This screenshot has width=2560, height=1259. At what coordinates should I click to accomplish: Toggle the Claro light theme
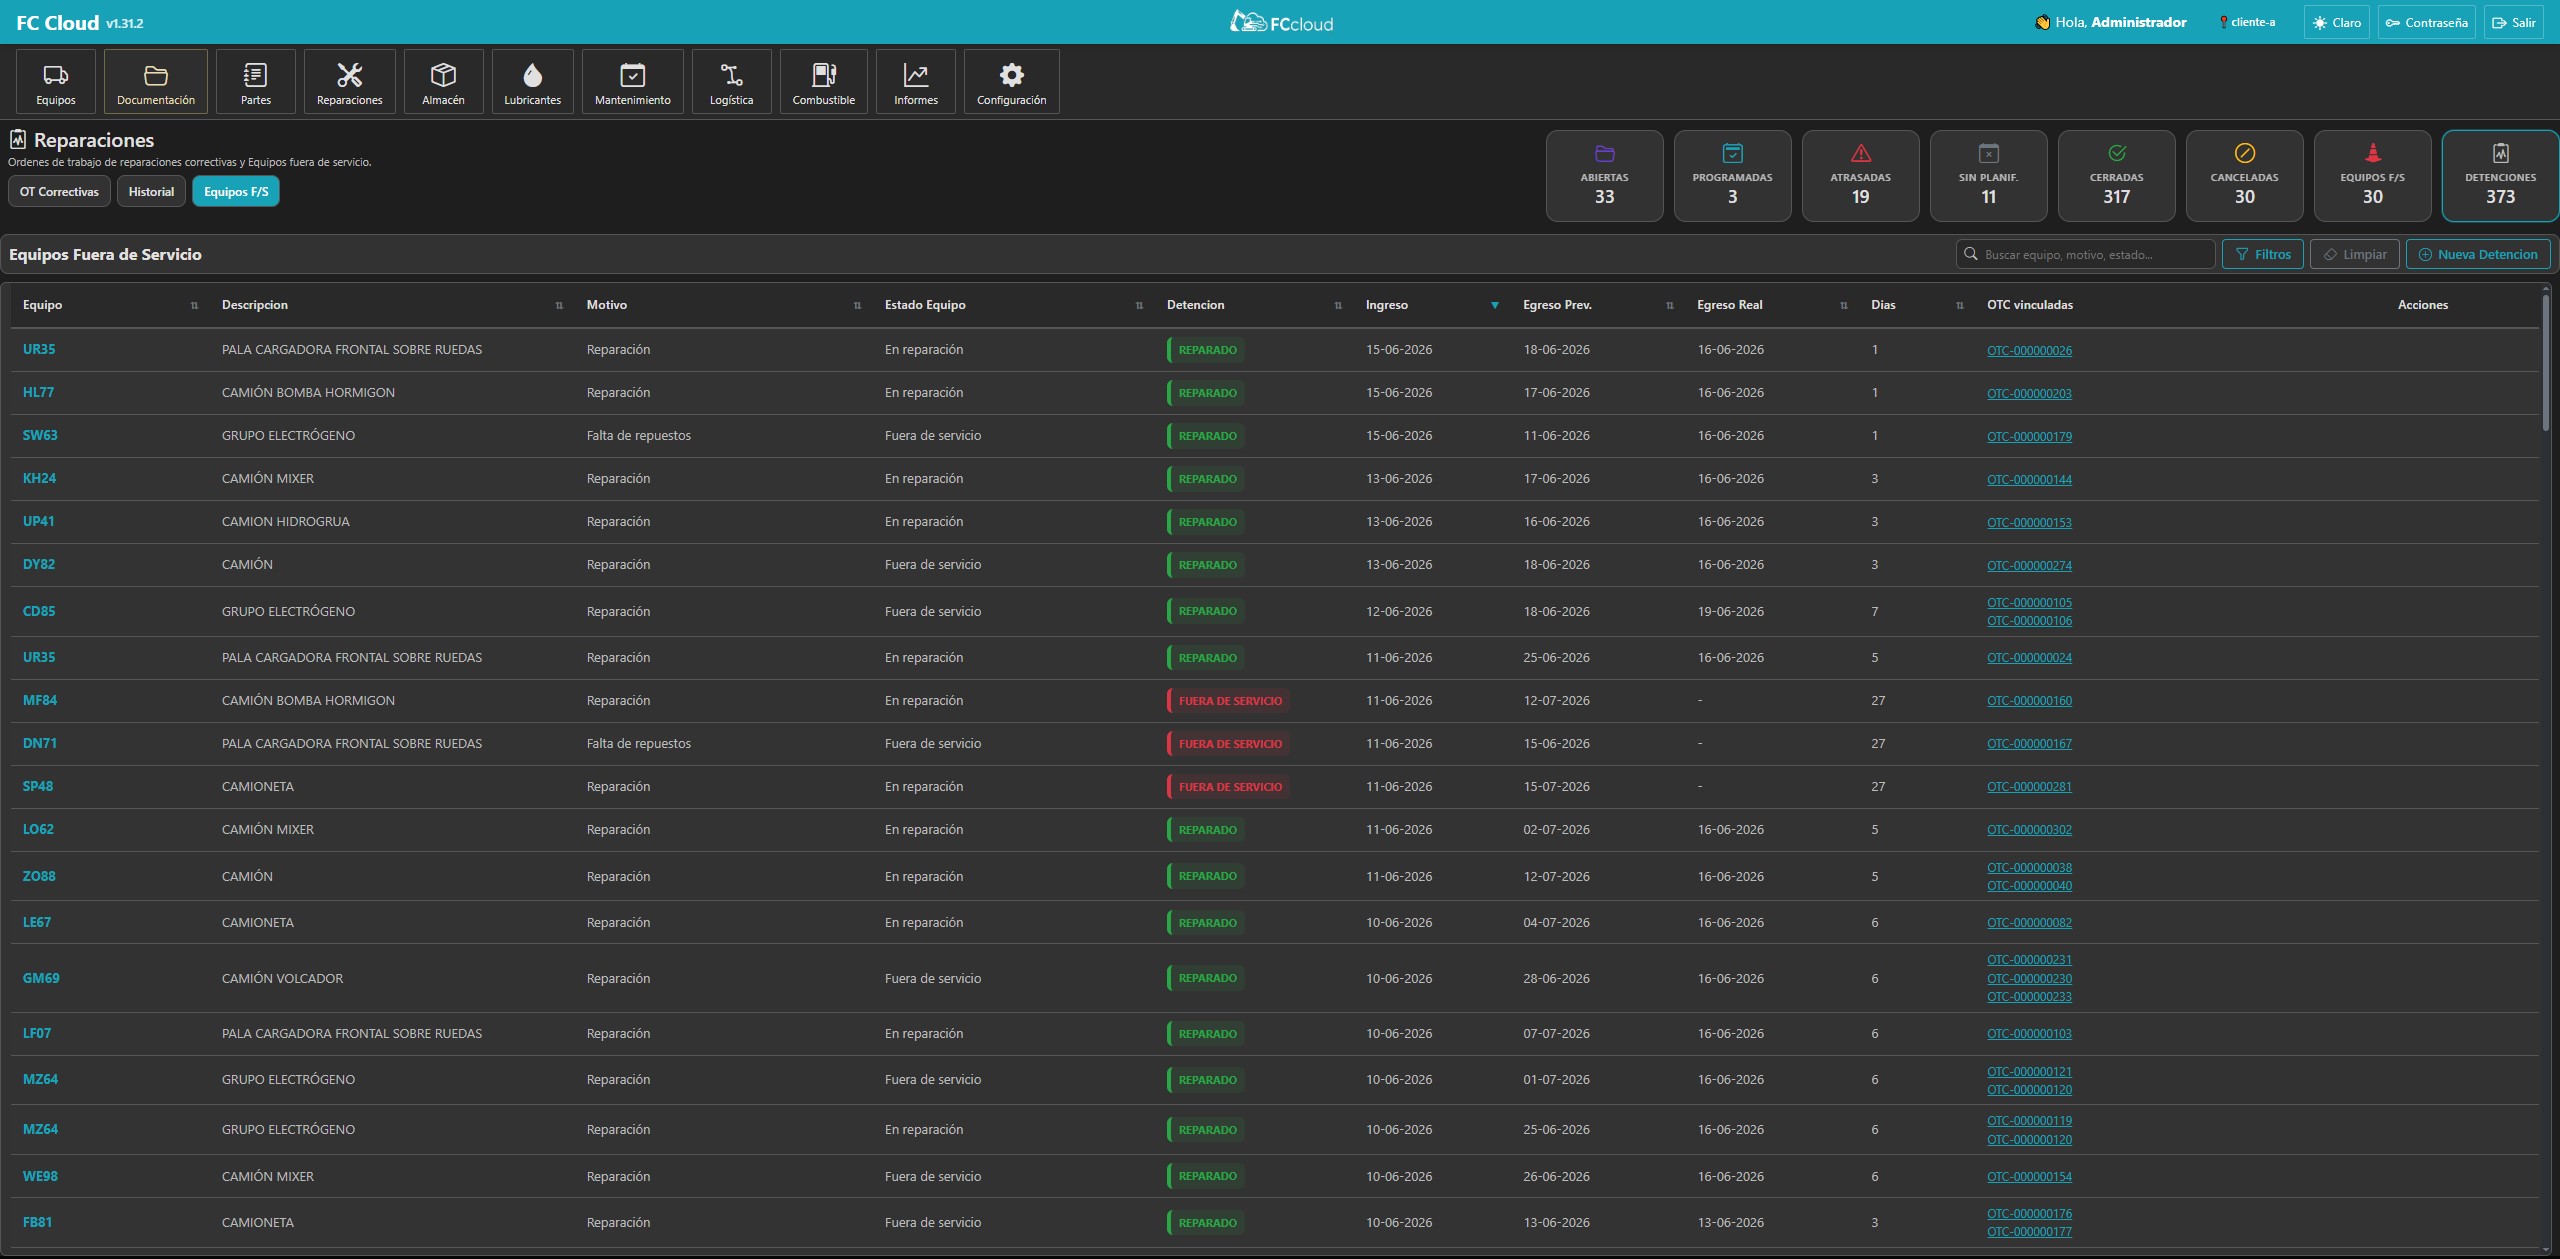click(2336, 22)
